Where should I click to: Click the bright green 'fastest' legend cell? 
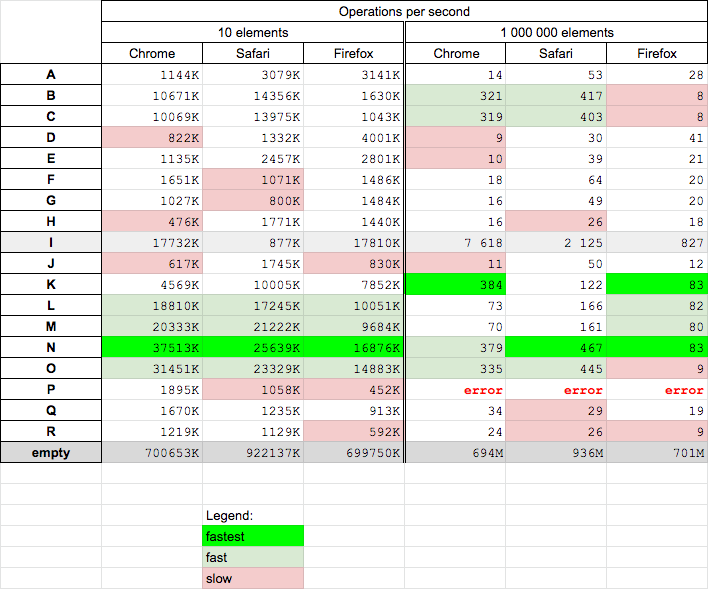253,536
